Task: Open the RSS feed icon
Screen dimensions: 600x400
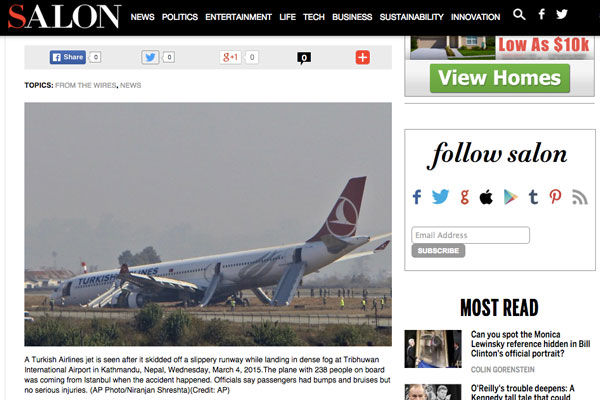Action: click(580, 197)
